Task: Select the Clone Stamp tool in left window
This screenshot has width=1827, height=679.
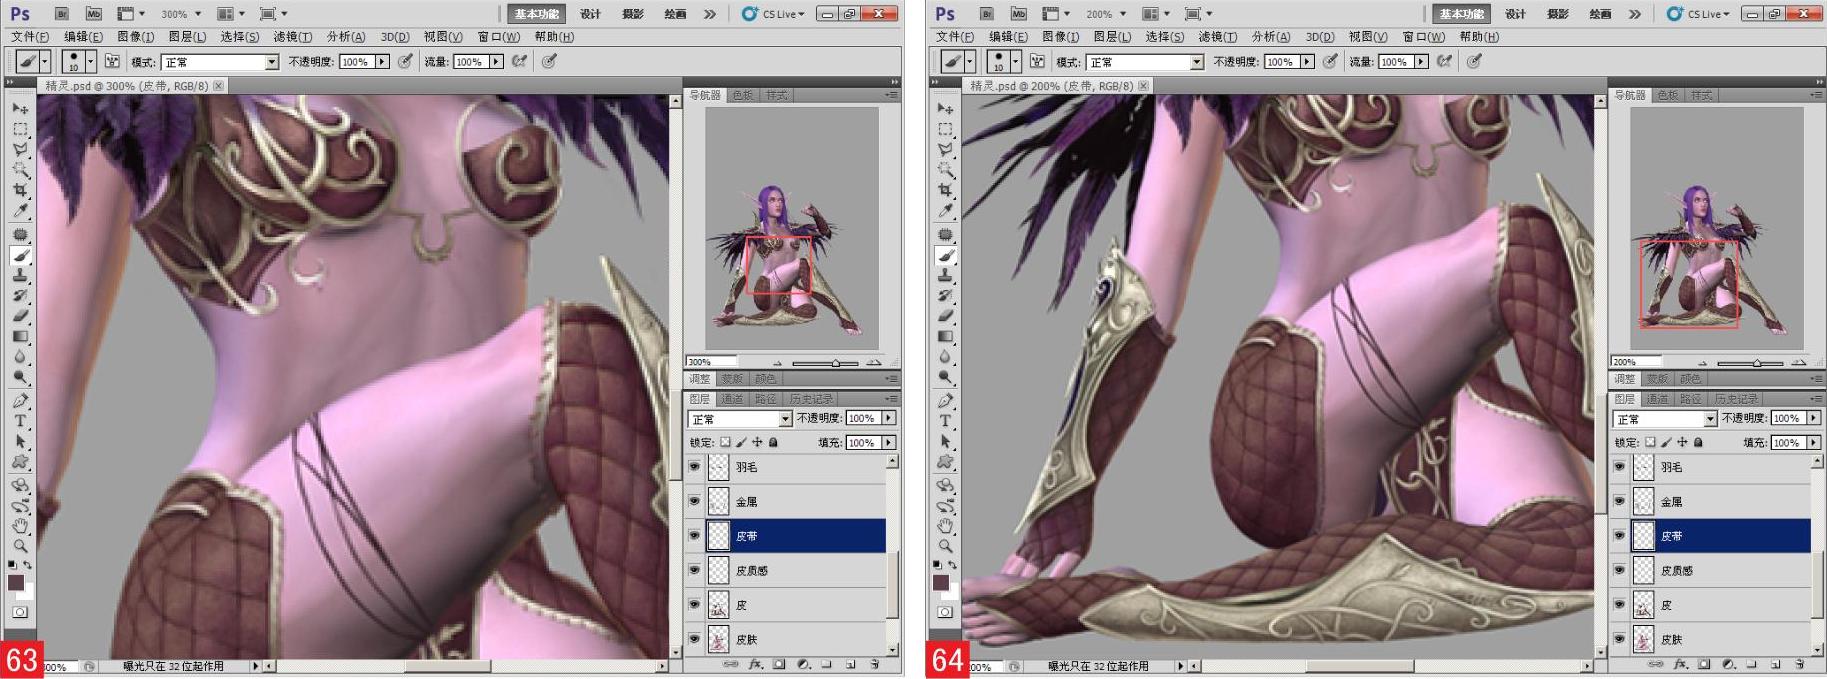Action: point(20,275)
